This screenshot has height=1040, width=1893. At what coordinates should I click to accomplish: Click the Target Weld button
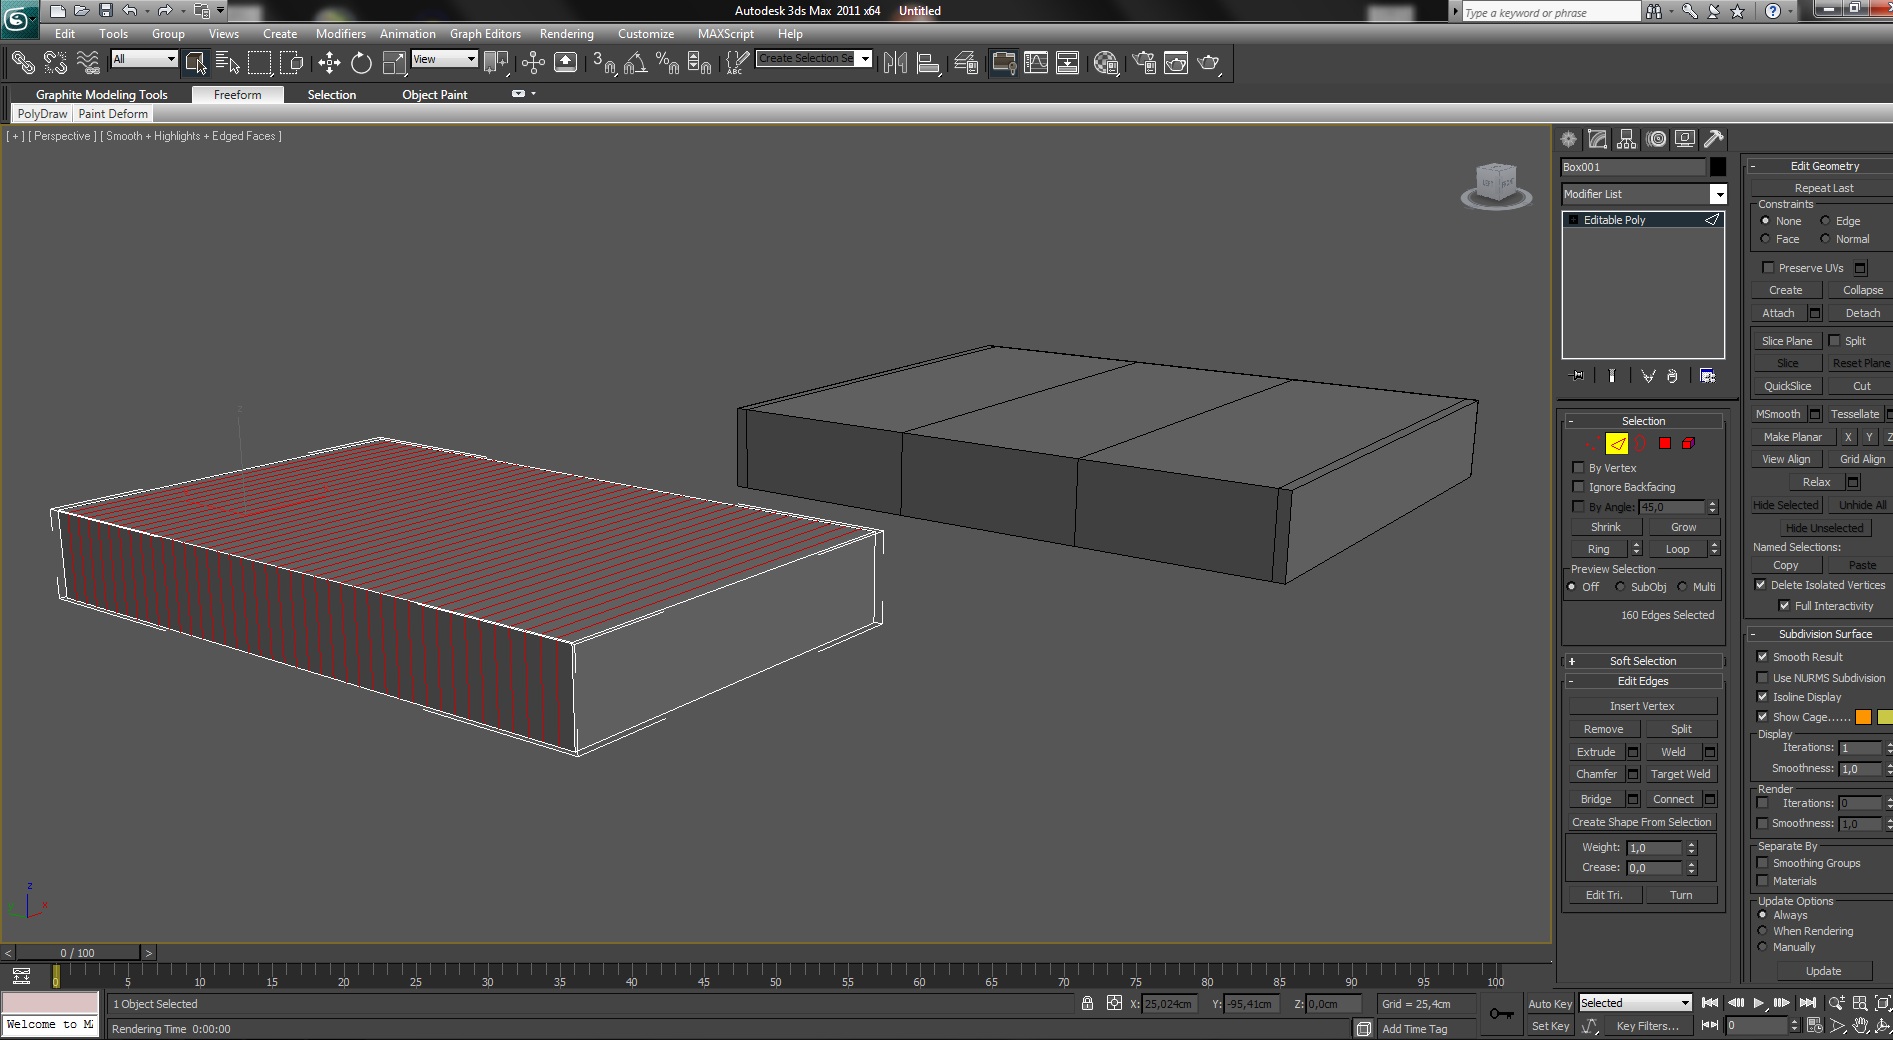[x=1680, y=774]
